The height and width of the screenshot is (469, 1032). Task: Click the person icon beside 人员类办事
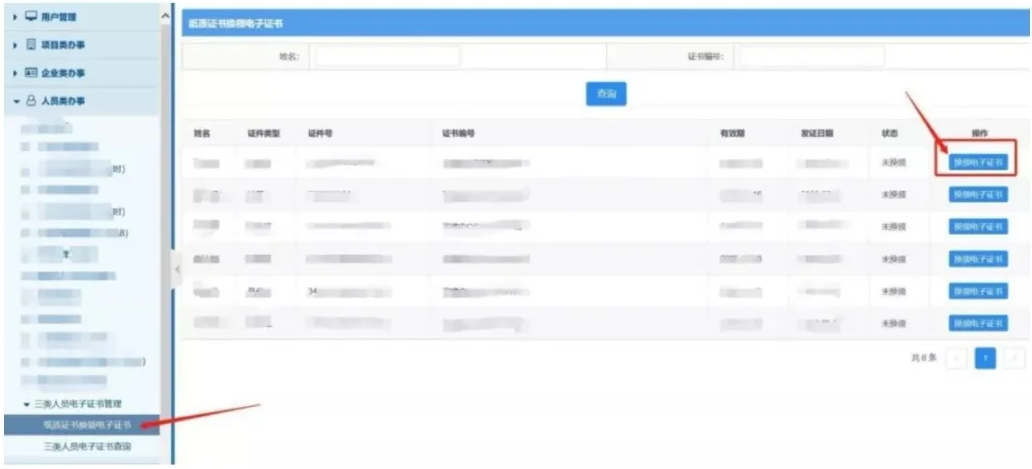[29, 101]
